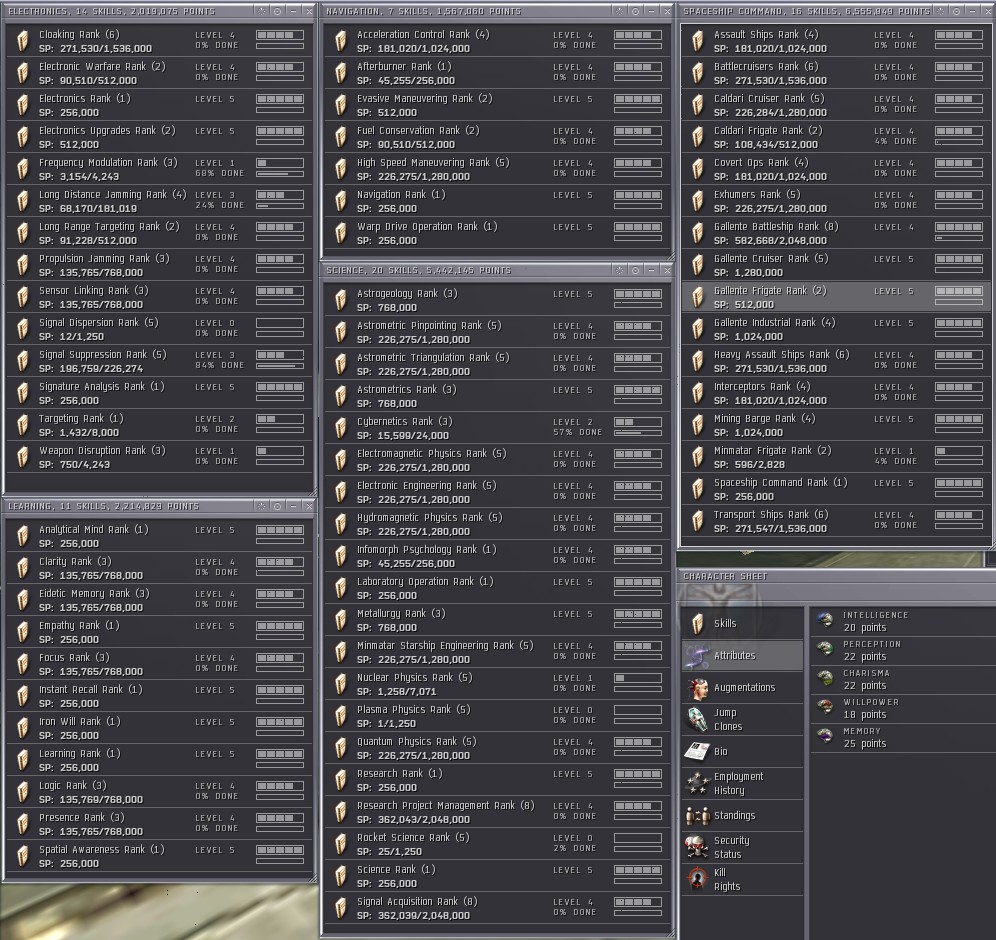996x940 pixels.
Task: Select the highlighted Gallente Frigate skill row
Action: pyautogui.click(x=835, y=297)
